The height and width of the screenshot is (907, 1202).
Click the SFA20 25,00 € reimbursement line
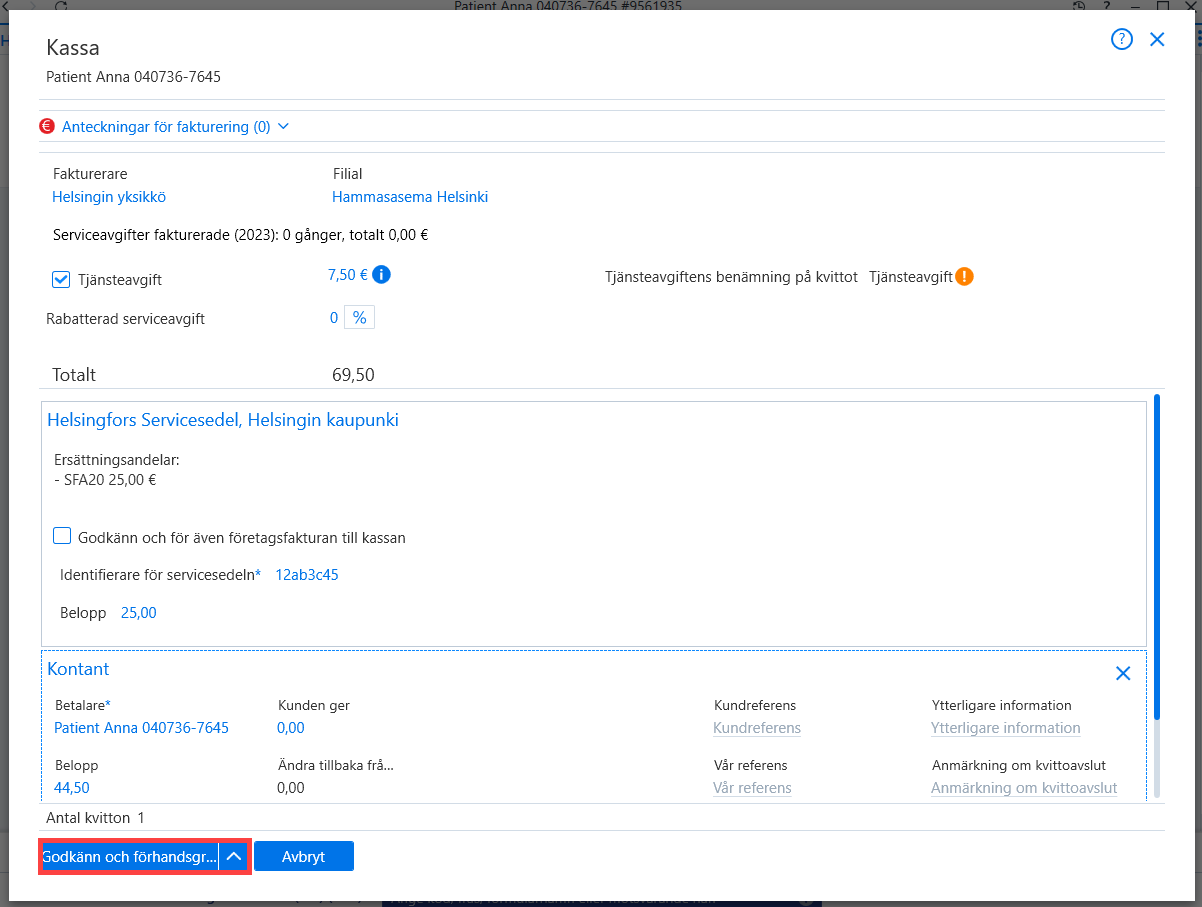(104, 479)
